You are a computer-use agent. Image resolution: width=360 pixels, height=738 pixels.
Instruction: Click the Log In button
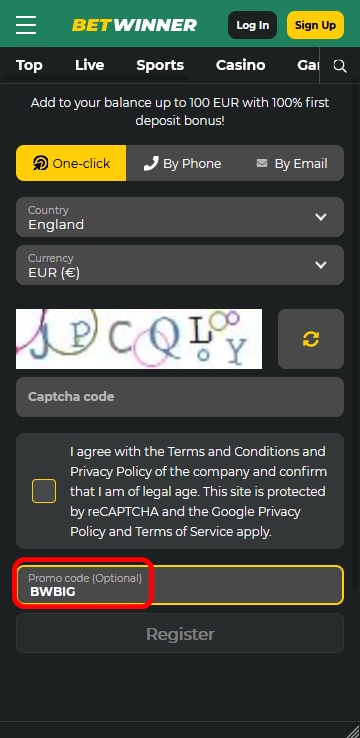pyautogui.click(x=253, y=25)
